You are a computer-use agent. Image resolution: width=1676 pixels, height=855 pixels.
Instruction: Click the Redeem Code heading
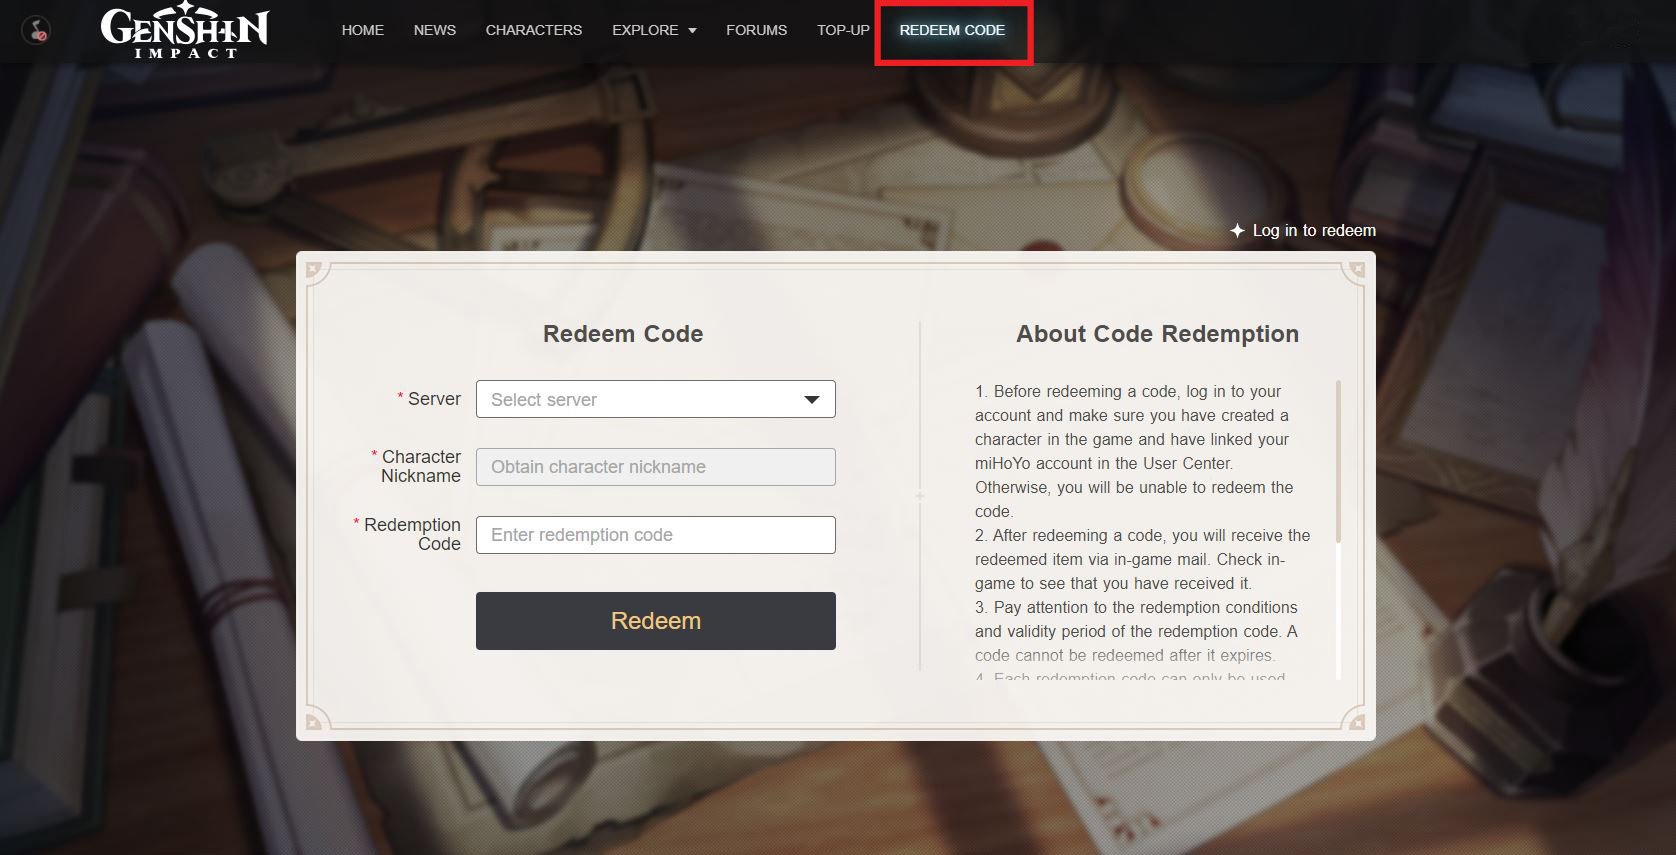pyautogui.click(x=623, y=334)
